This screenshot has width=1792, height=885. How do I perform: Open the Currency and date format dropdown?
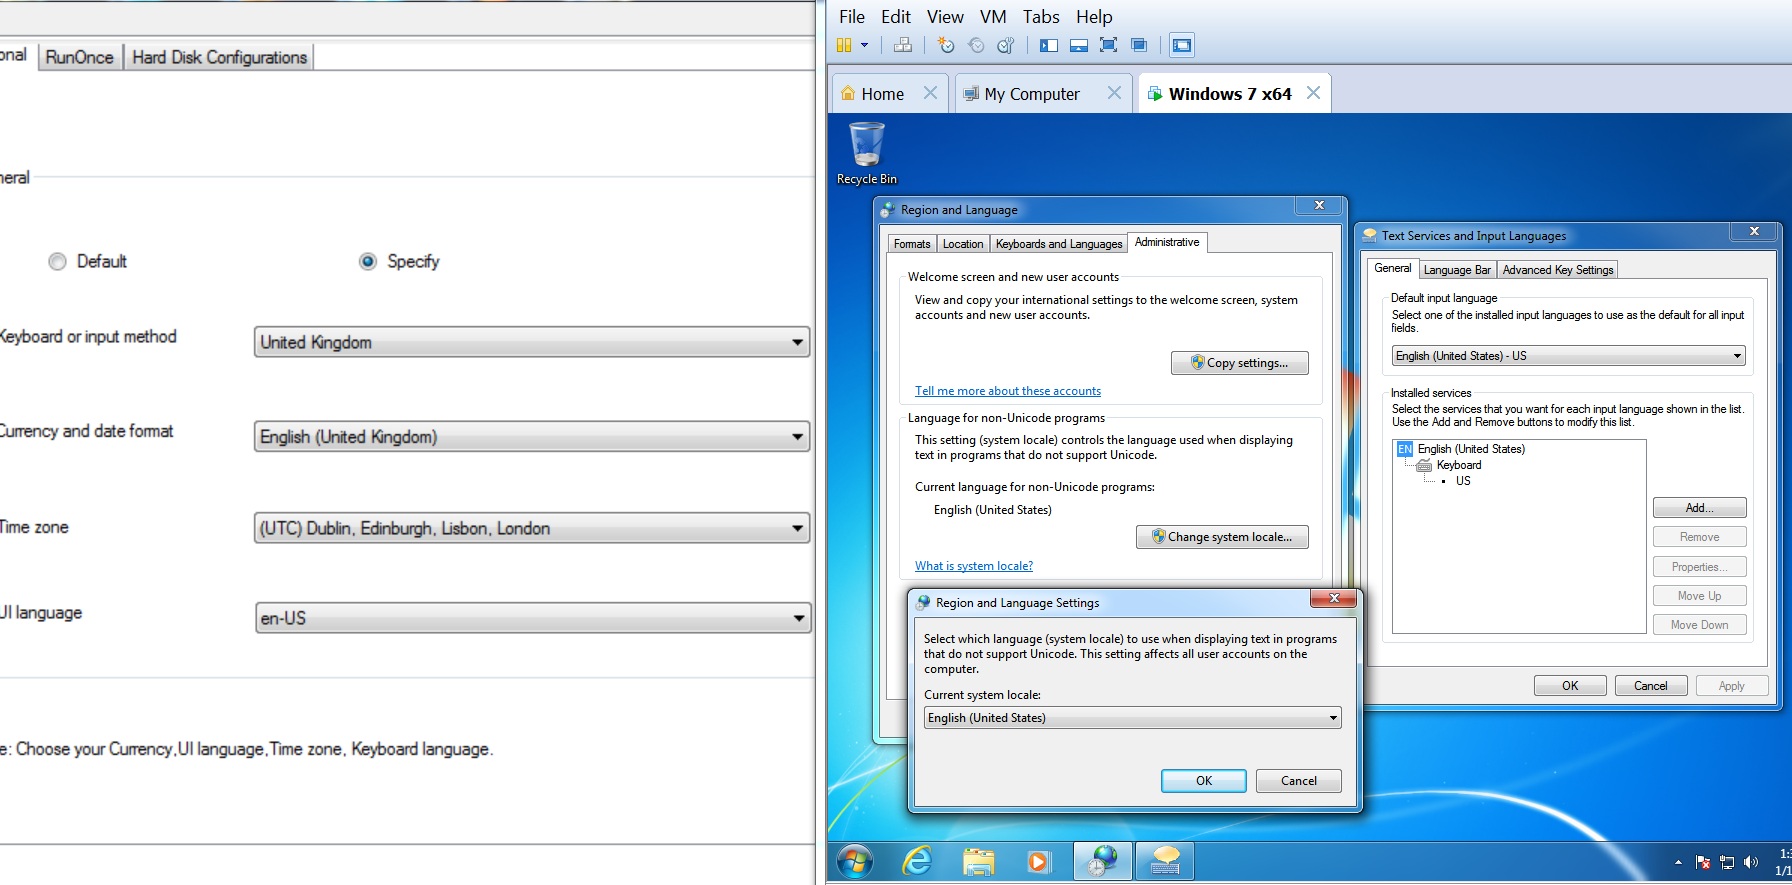532,437
